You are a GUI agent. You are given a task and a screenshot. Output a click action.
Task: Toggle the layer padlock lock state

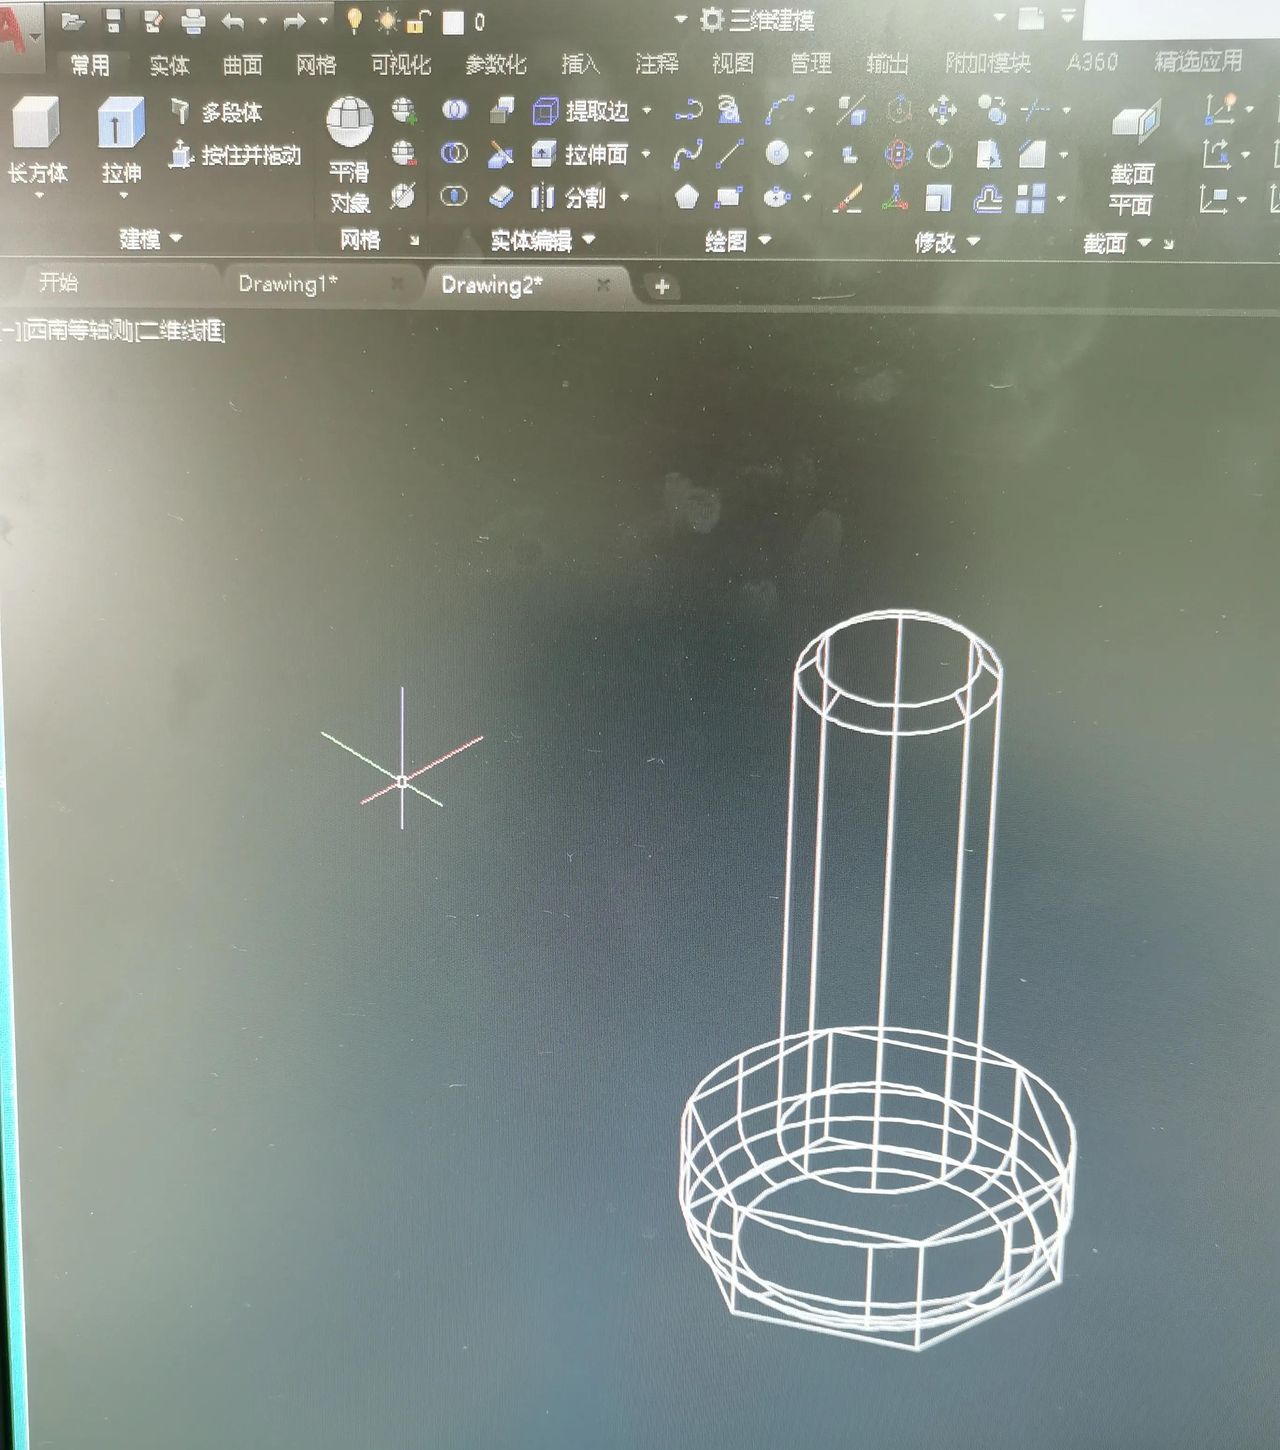point(419,21)
